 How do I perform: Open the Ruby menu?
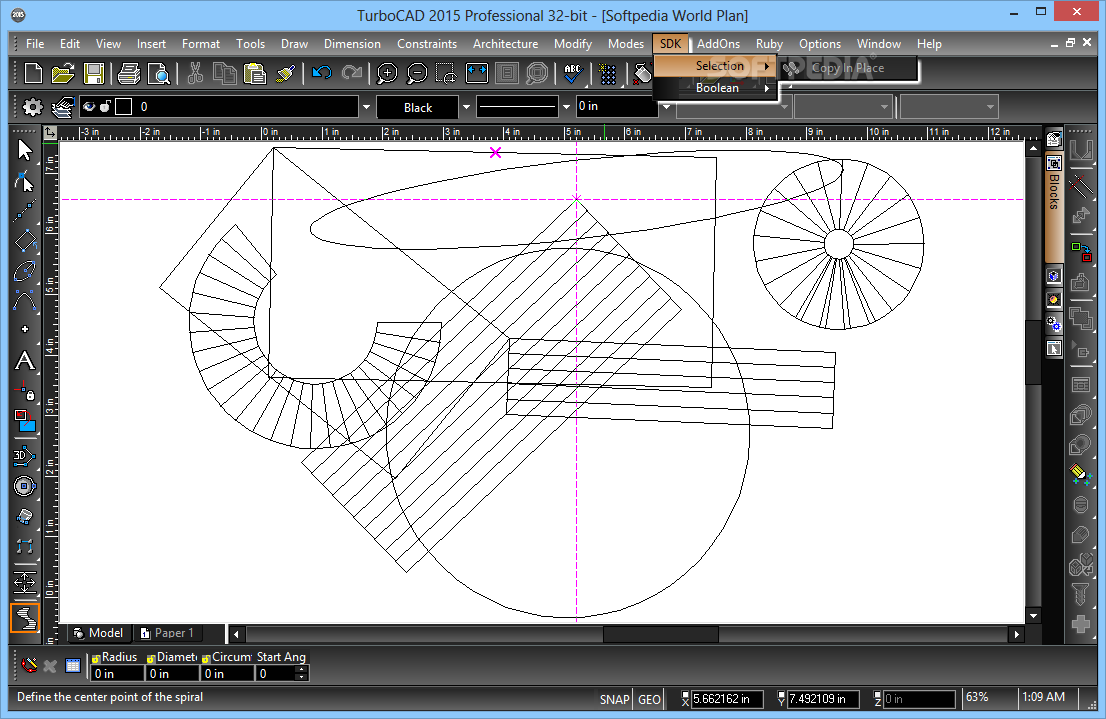click(770, 44)
